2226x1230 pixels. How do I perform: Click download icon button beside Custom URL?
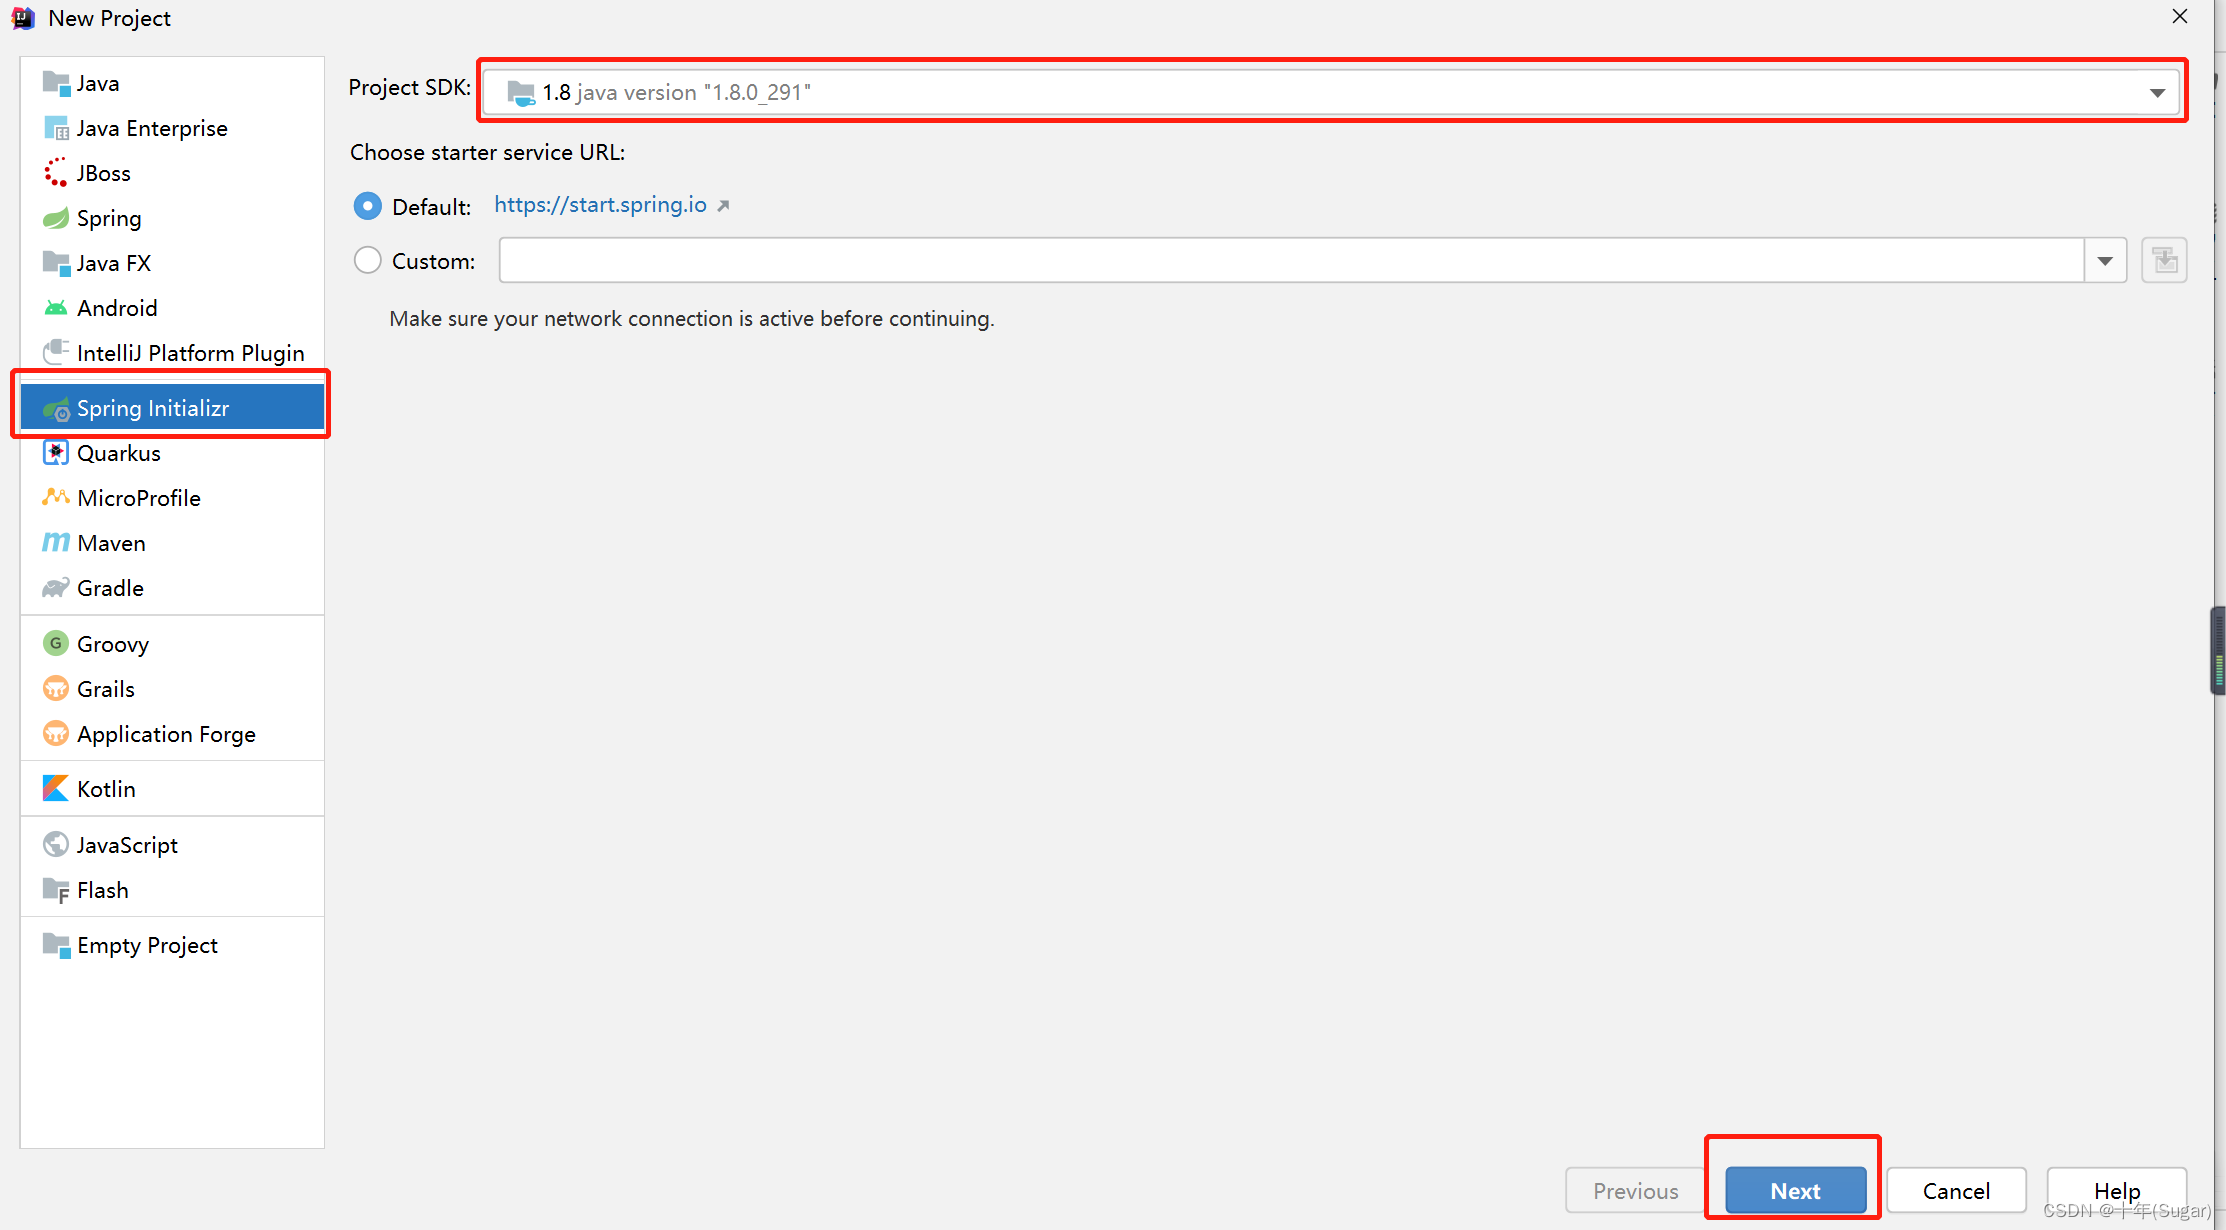(x=2164, y=261)
